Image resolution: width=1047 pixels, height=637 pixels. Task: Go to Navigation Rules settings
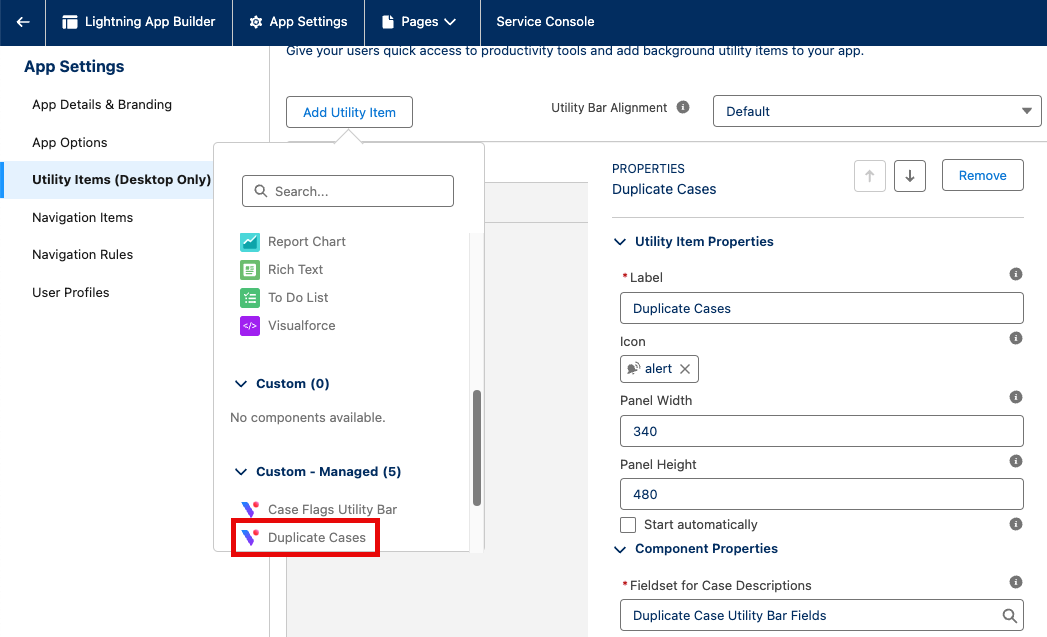pyautogui.click(x=82, y=255)
